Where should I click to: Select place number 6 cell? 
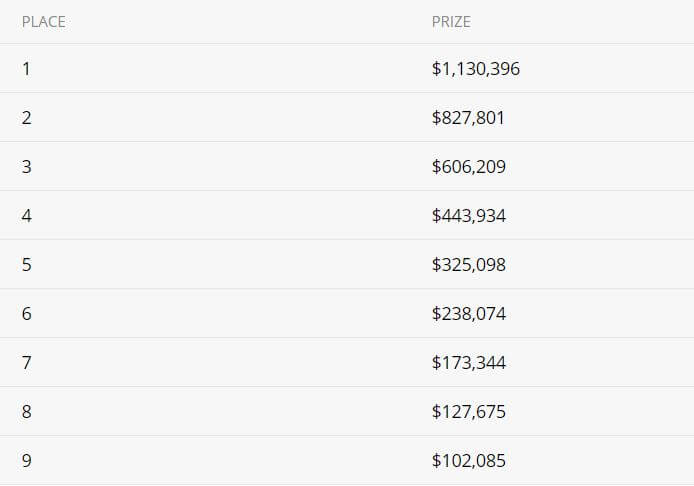point(27,314)
